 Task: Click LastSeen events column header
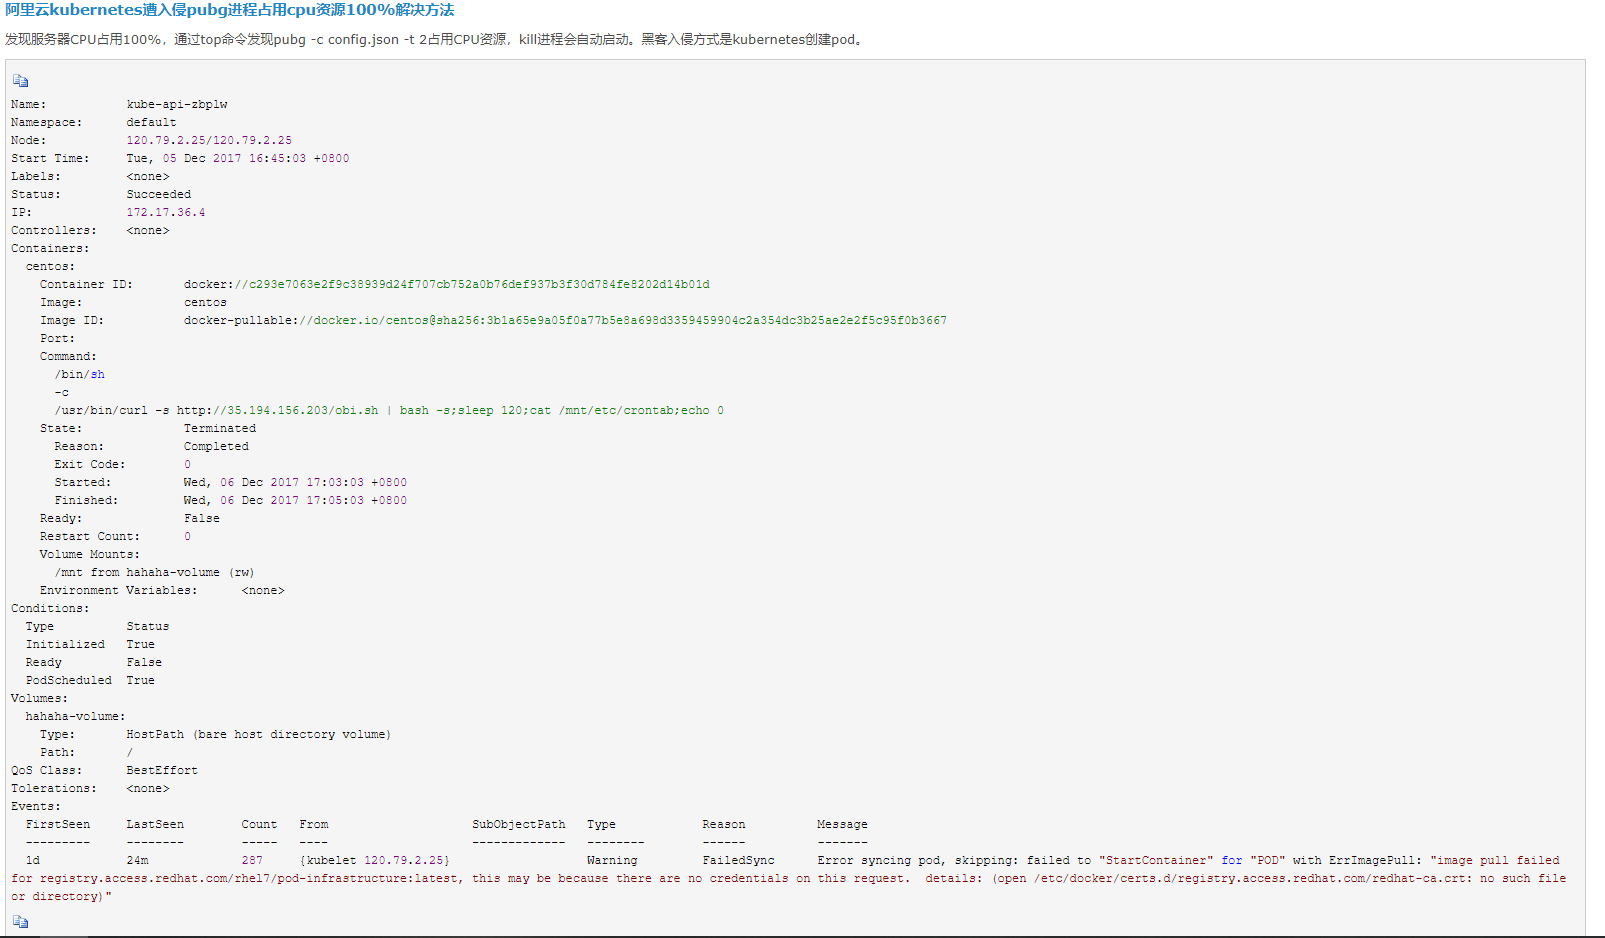(155, 824)
